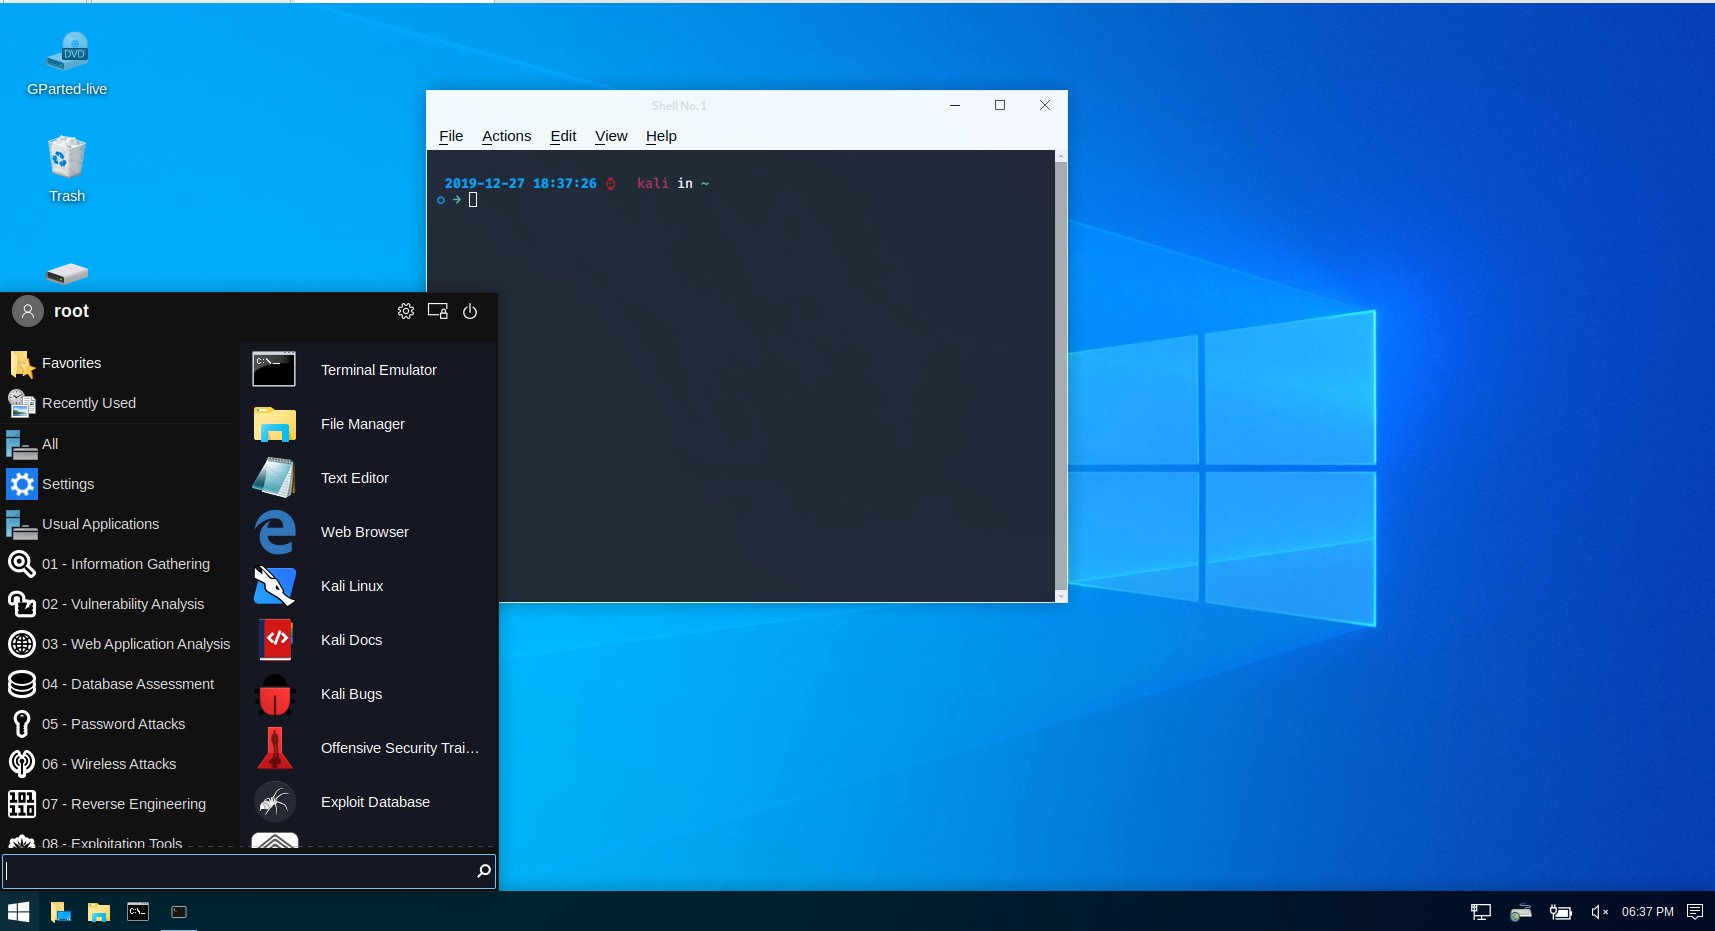Click the Windows-style Start button
The height and width of the screenshot is (931, 1715).
tap(19, 912)
